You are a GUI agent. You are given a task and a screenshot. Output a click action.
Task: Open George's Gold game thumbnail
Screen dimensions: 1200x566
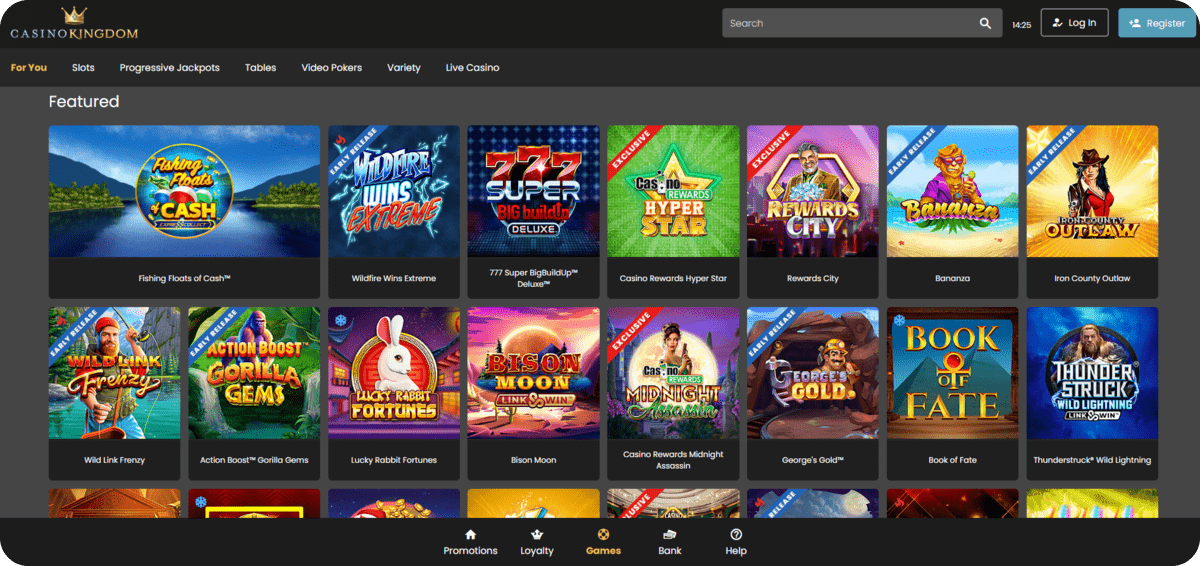pyautogui.click(x=813, y=373)
